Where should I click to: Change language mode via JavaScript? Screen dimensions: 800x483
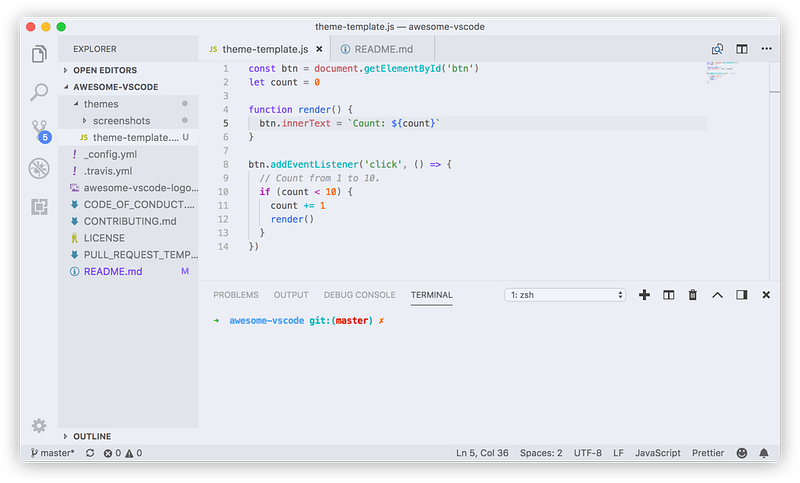[x=658, y=453]
